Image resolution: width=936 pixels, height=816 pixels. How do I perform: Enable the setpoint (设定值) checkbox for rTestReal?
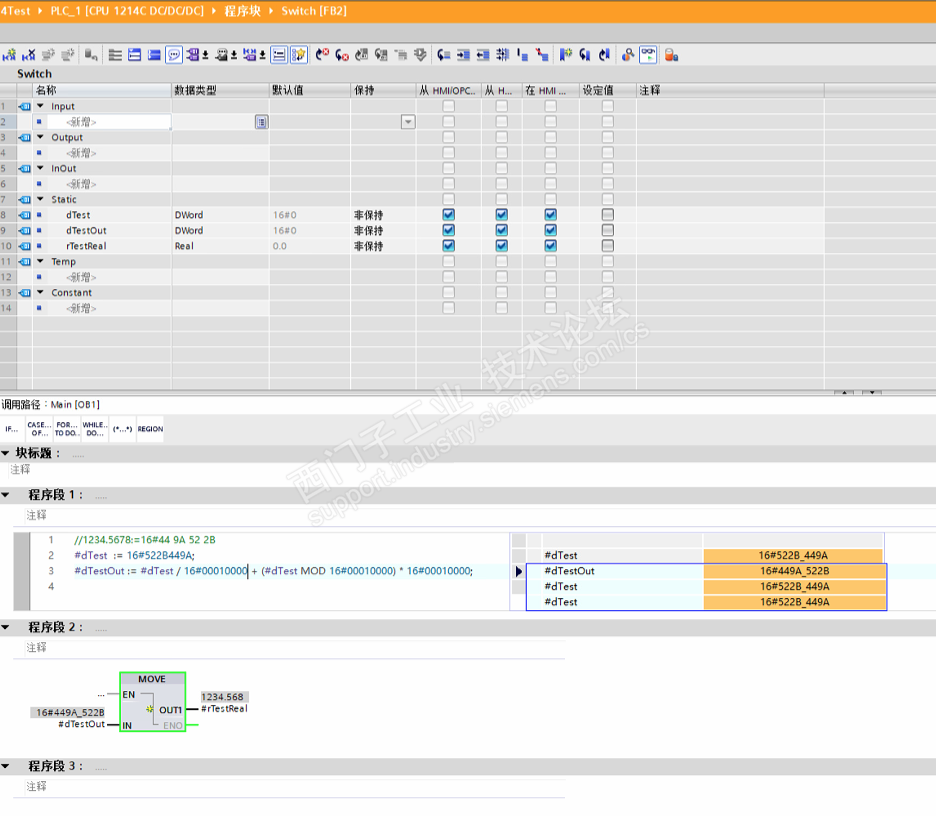(607, 246)
